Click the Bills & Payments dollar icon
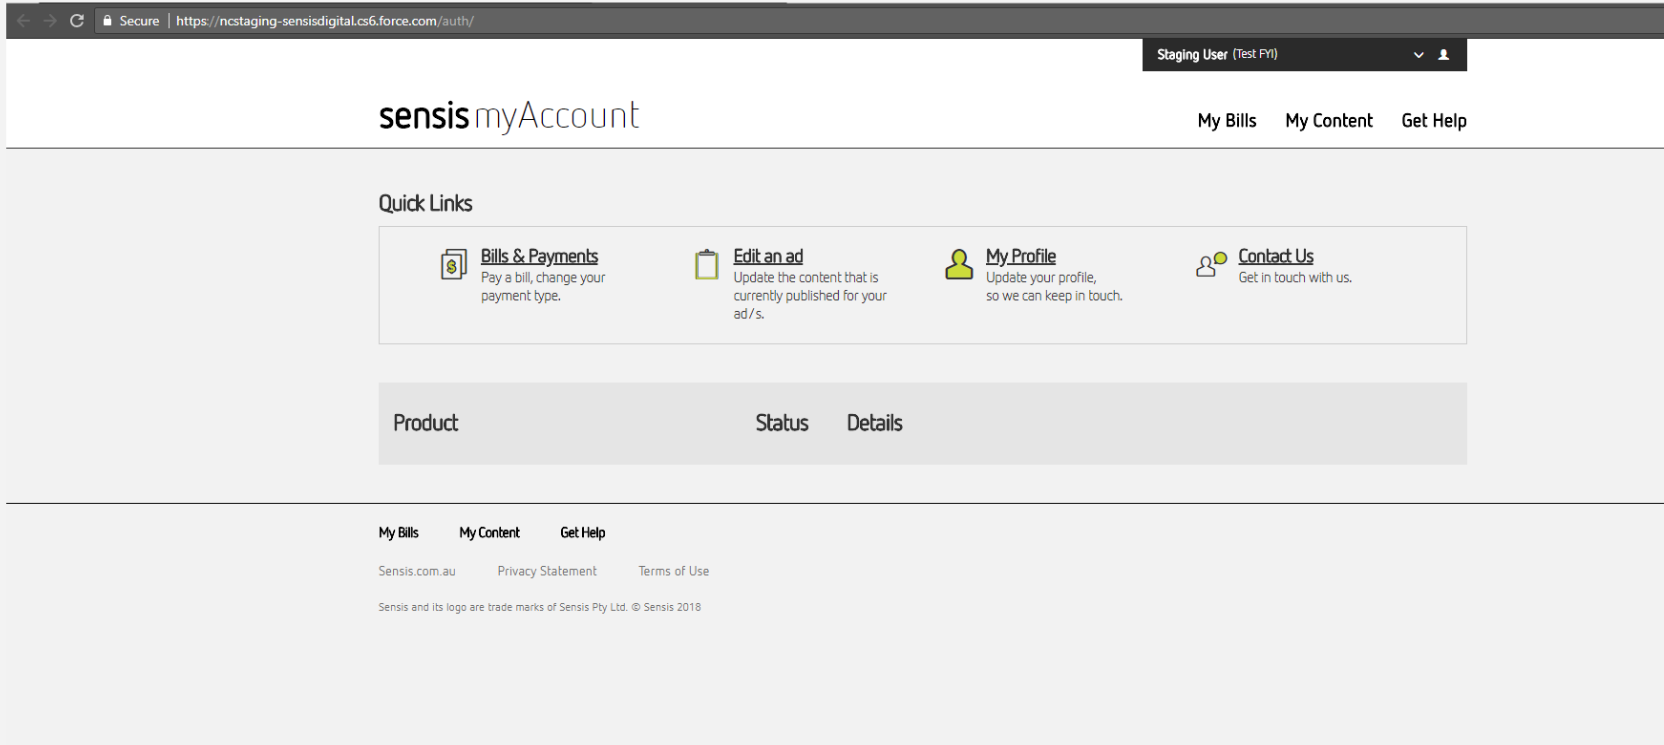This screenshot has width=1664, height=745. coord(453,265)
